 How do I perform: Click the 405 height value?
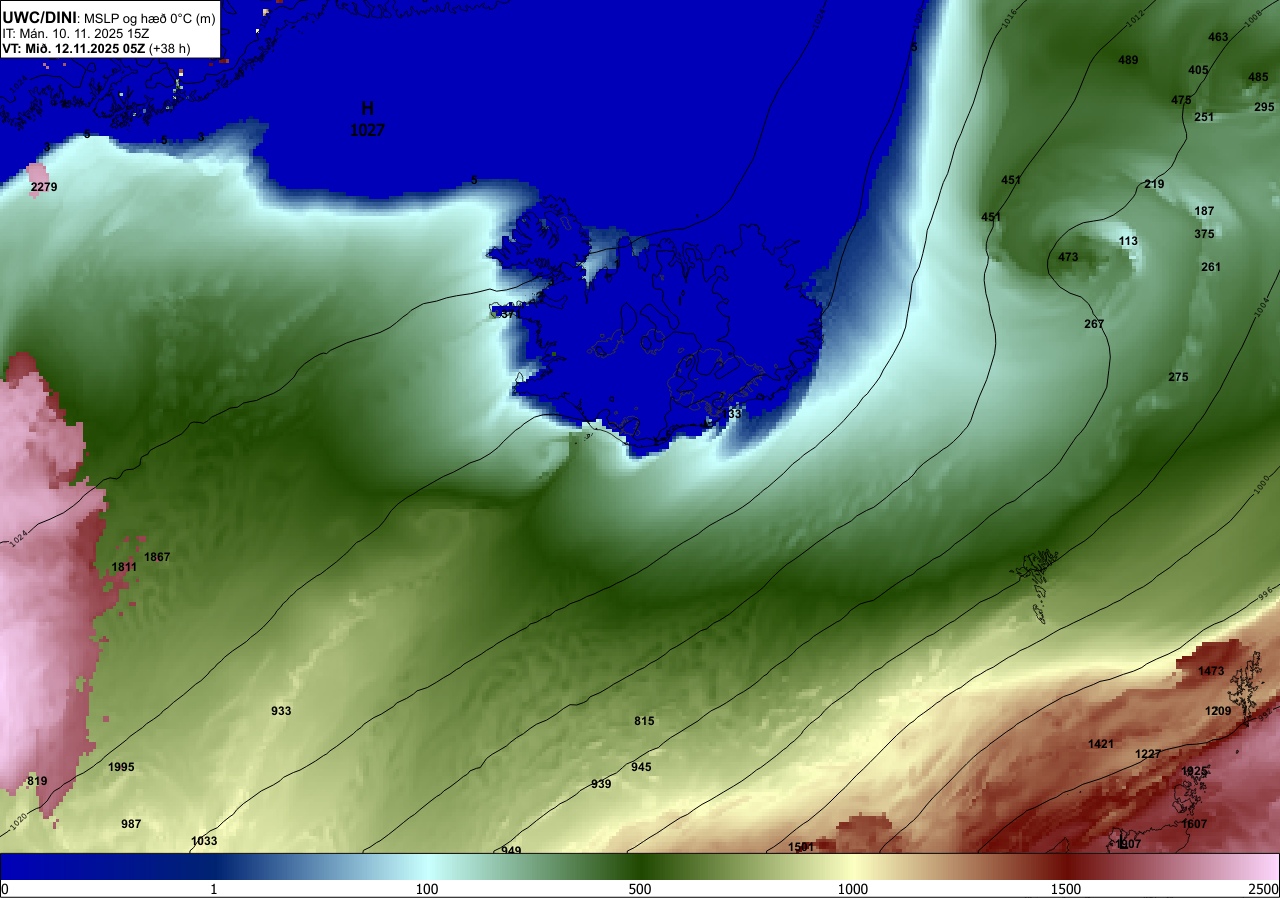click(x=1198, y=70)
